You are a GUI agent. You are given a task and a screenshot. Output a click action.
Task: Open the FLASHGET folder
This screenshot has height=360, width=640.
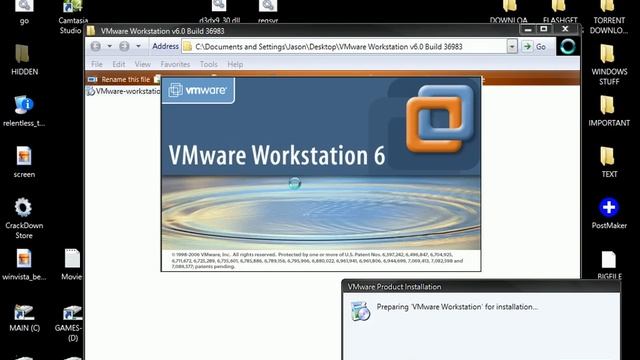(x=558, y=6)
